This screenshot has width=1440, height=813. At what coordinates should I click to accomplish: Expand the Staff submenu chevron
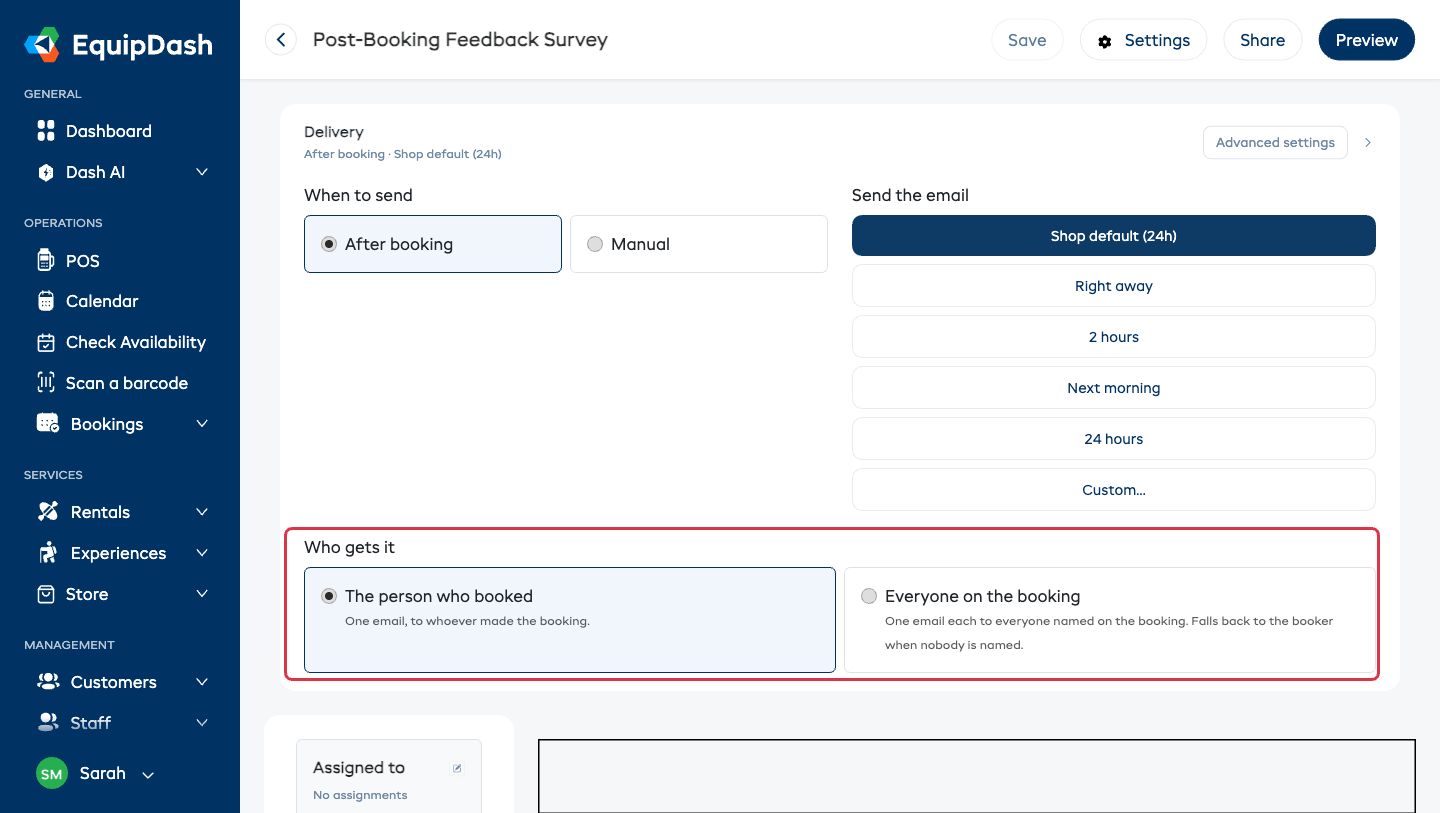(x=202, y=722)
